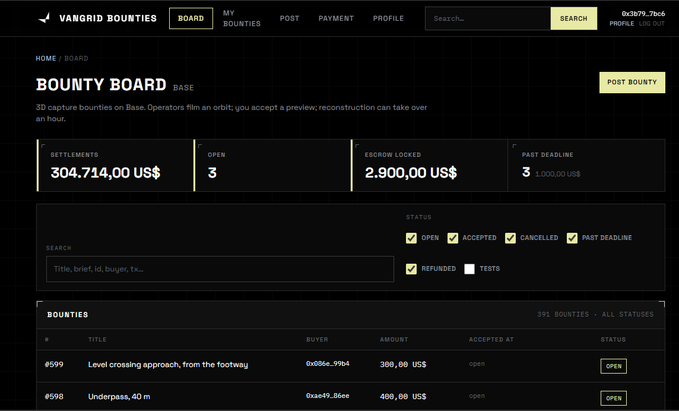Image resolution: width=679 pixels, height=411 pixels.
Task: Click the amount 300,00 US$
Action: point(403,365)
